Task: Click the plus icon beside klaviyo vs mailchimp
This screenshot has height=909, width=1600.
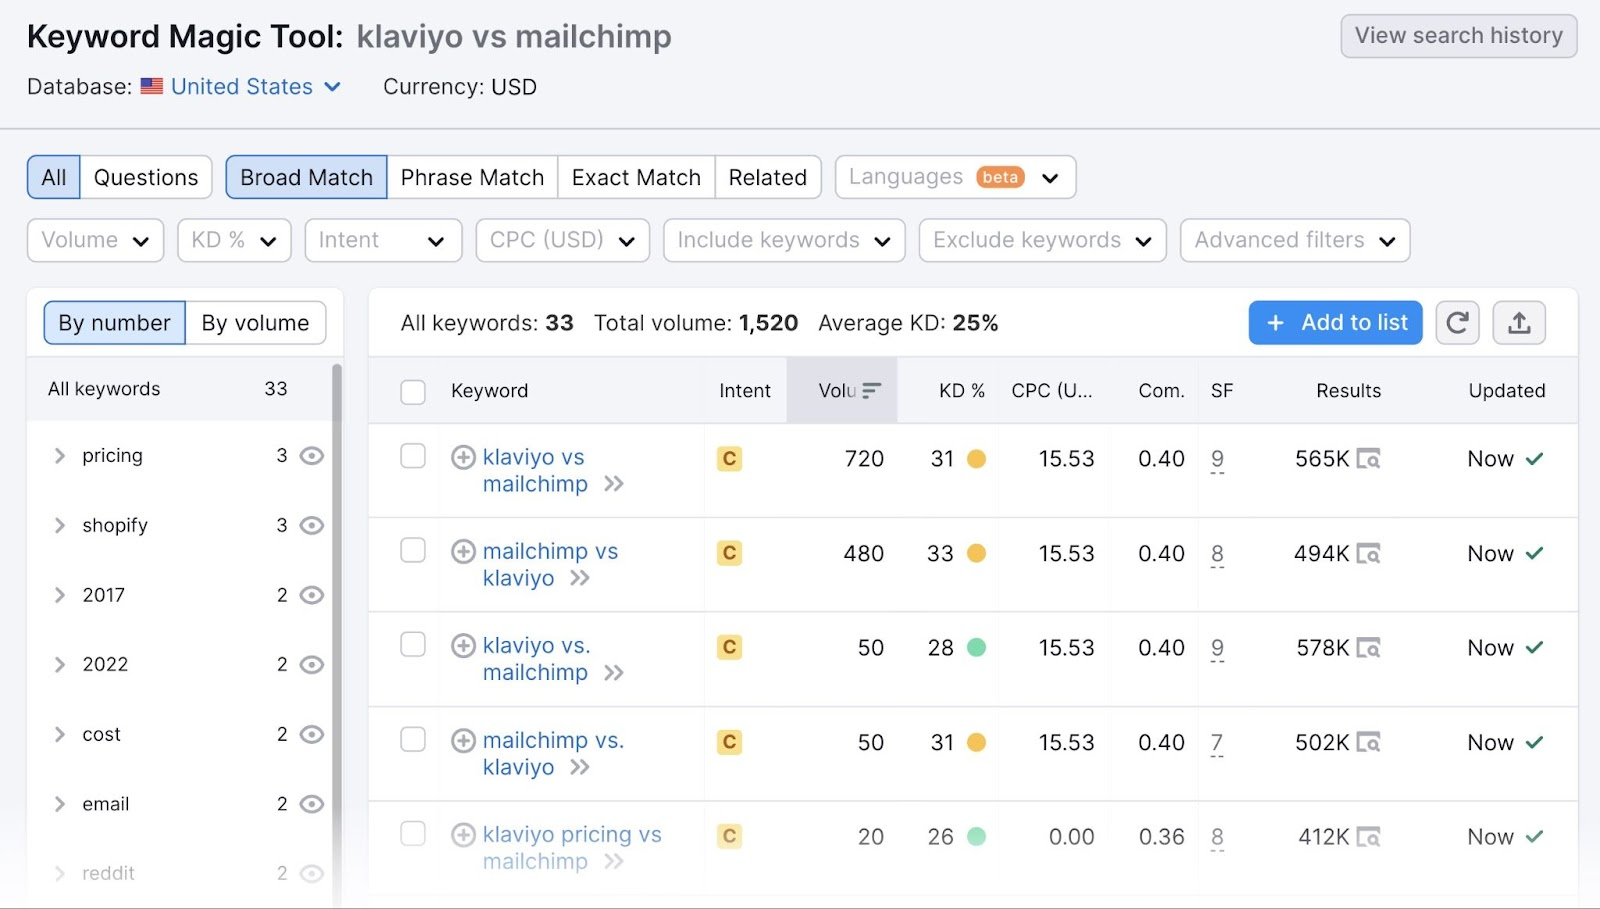Action: pyautogui.click(x=463, y=457)
